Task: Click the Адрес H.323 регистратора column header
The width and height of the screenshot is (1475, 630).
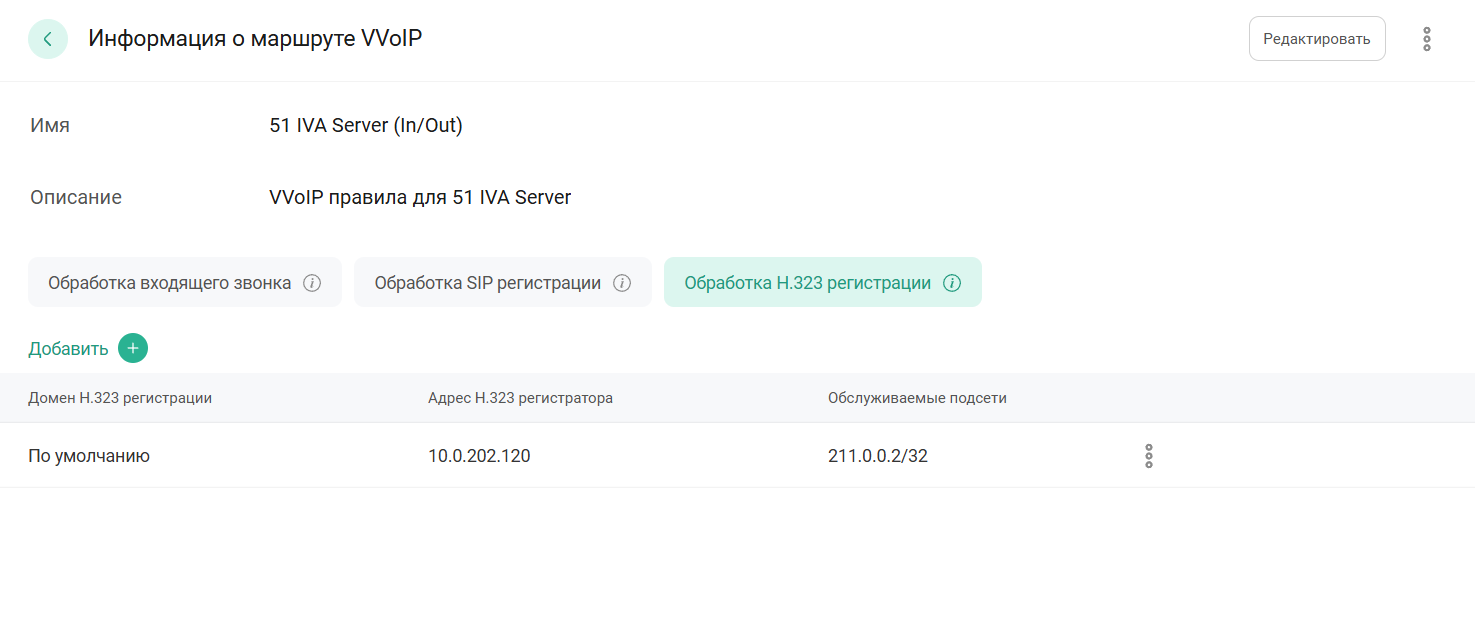Action: 520,398
